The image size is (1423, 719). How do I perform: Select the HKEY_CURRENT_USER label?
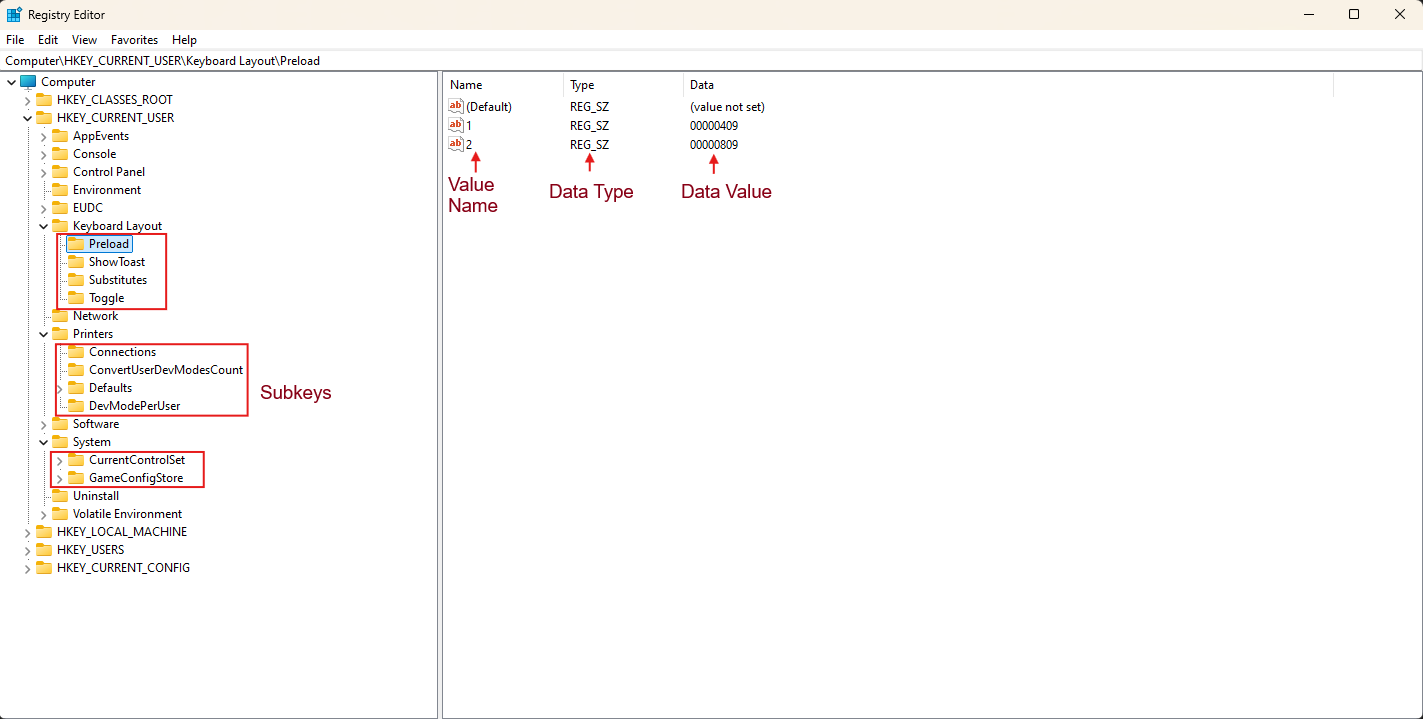(115, 118)
